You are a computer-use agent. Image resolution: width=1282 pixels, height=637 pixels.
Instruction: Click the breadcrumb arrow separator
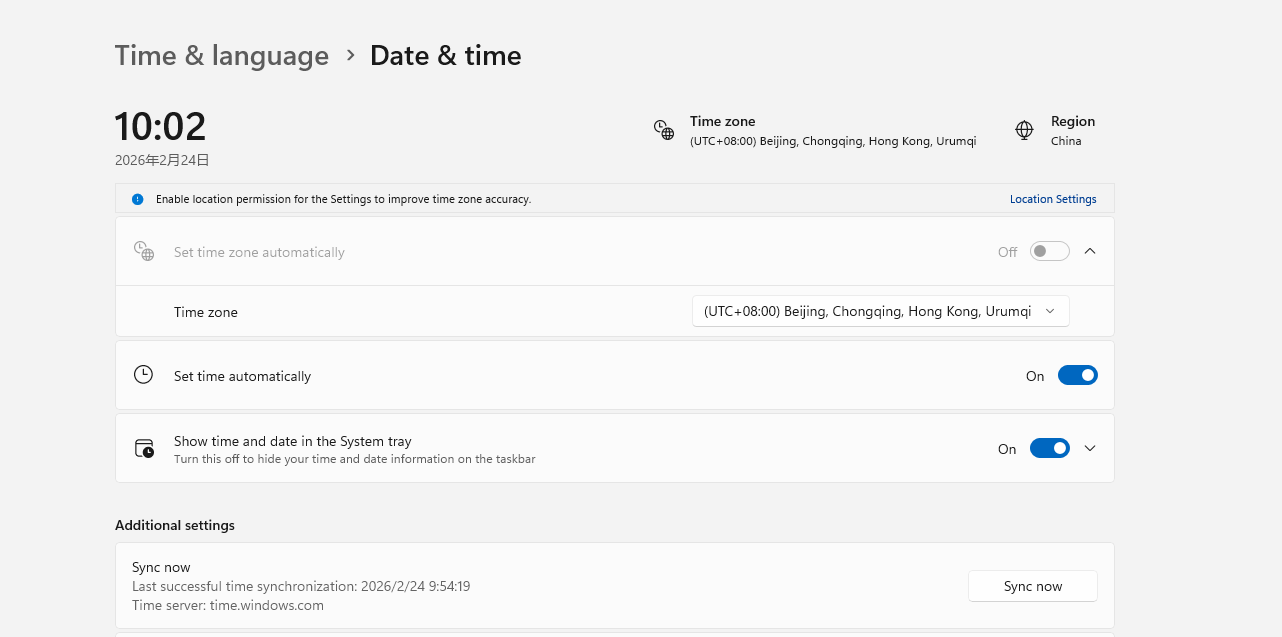(350, 55)
